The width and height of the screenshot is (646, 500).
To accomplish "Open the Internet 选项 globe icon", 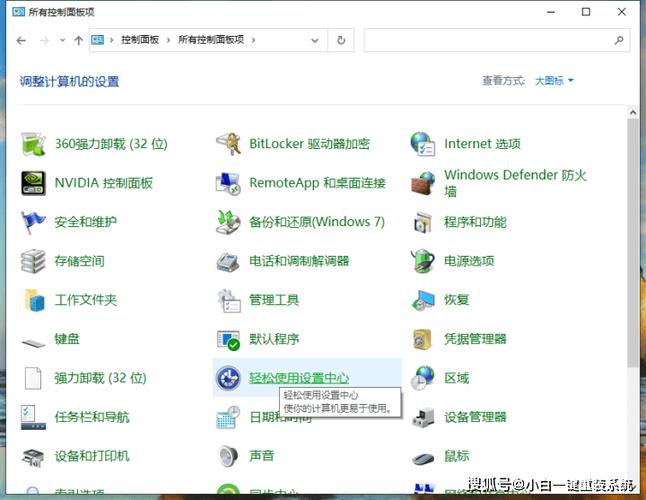I will [x=423, y=144].
